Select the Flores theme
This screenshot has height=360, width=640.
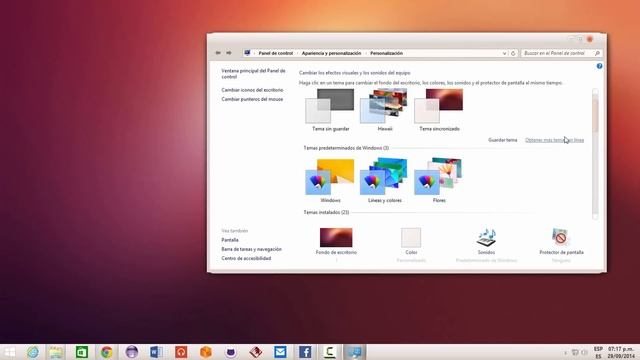(x=439, y=180)
